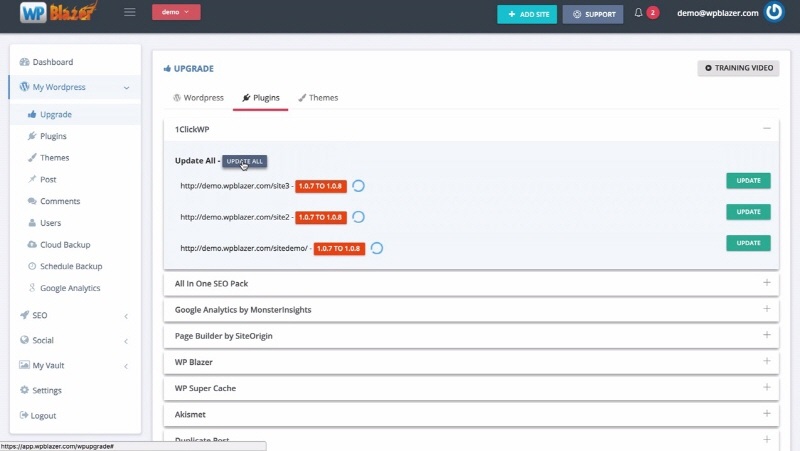
Task: Click the speech bubble Comments icon
Action: pos(32,201)
